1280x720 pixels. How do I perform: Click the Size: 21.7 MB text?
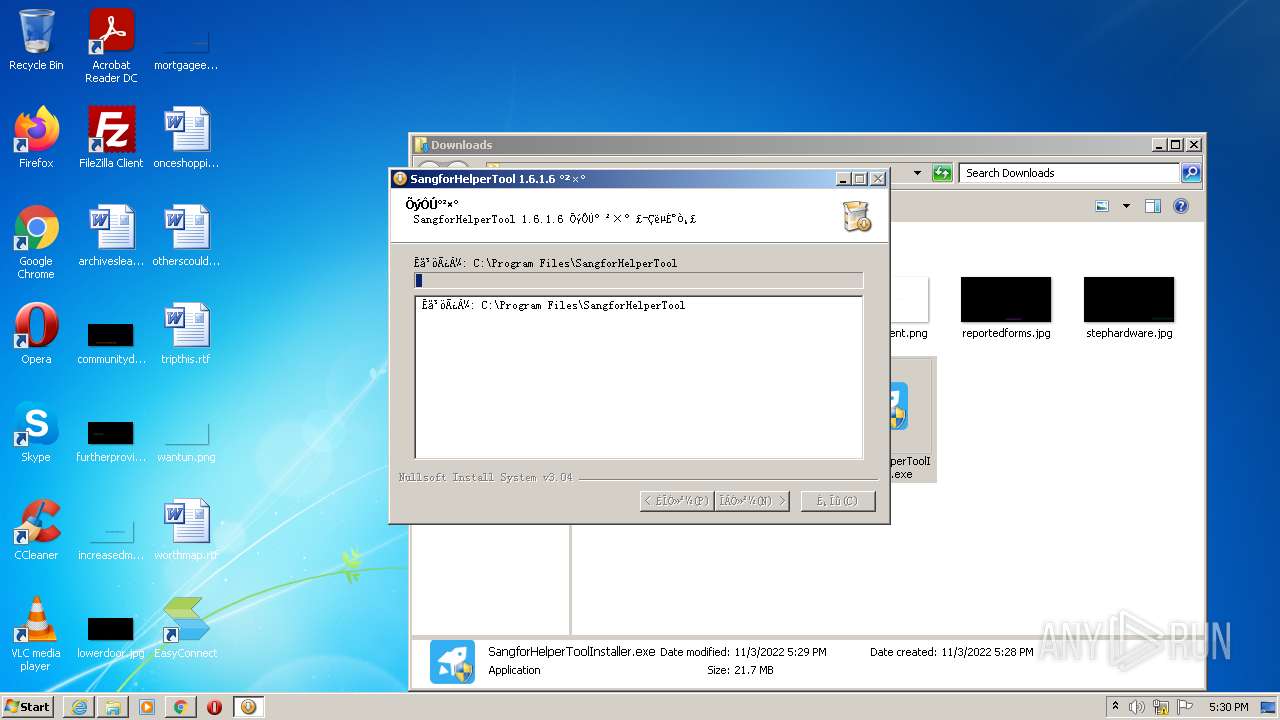coord(740,670)
